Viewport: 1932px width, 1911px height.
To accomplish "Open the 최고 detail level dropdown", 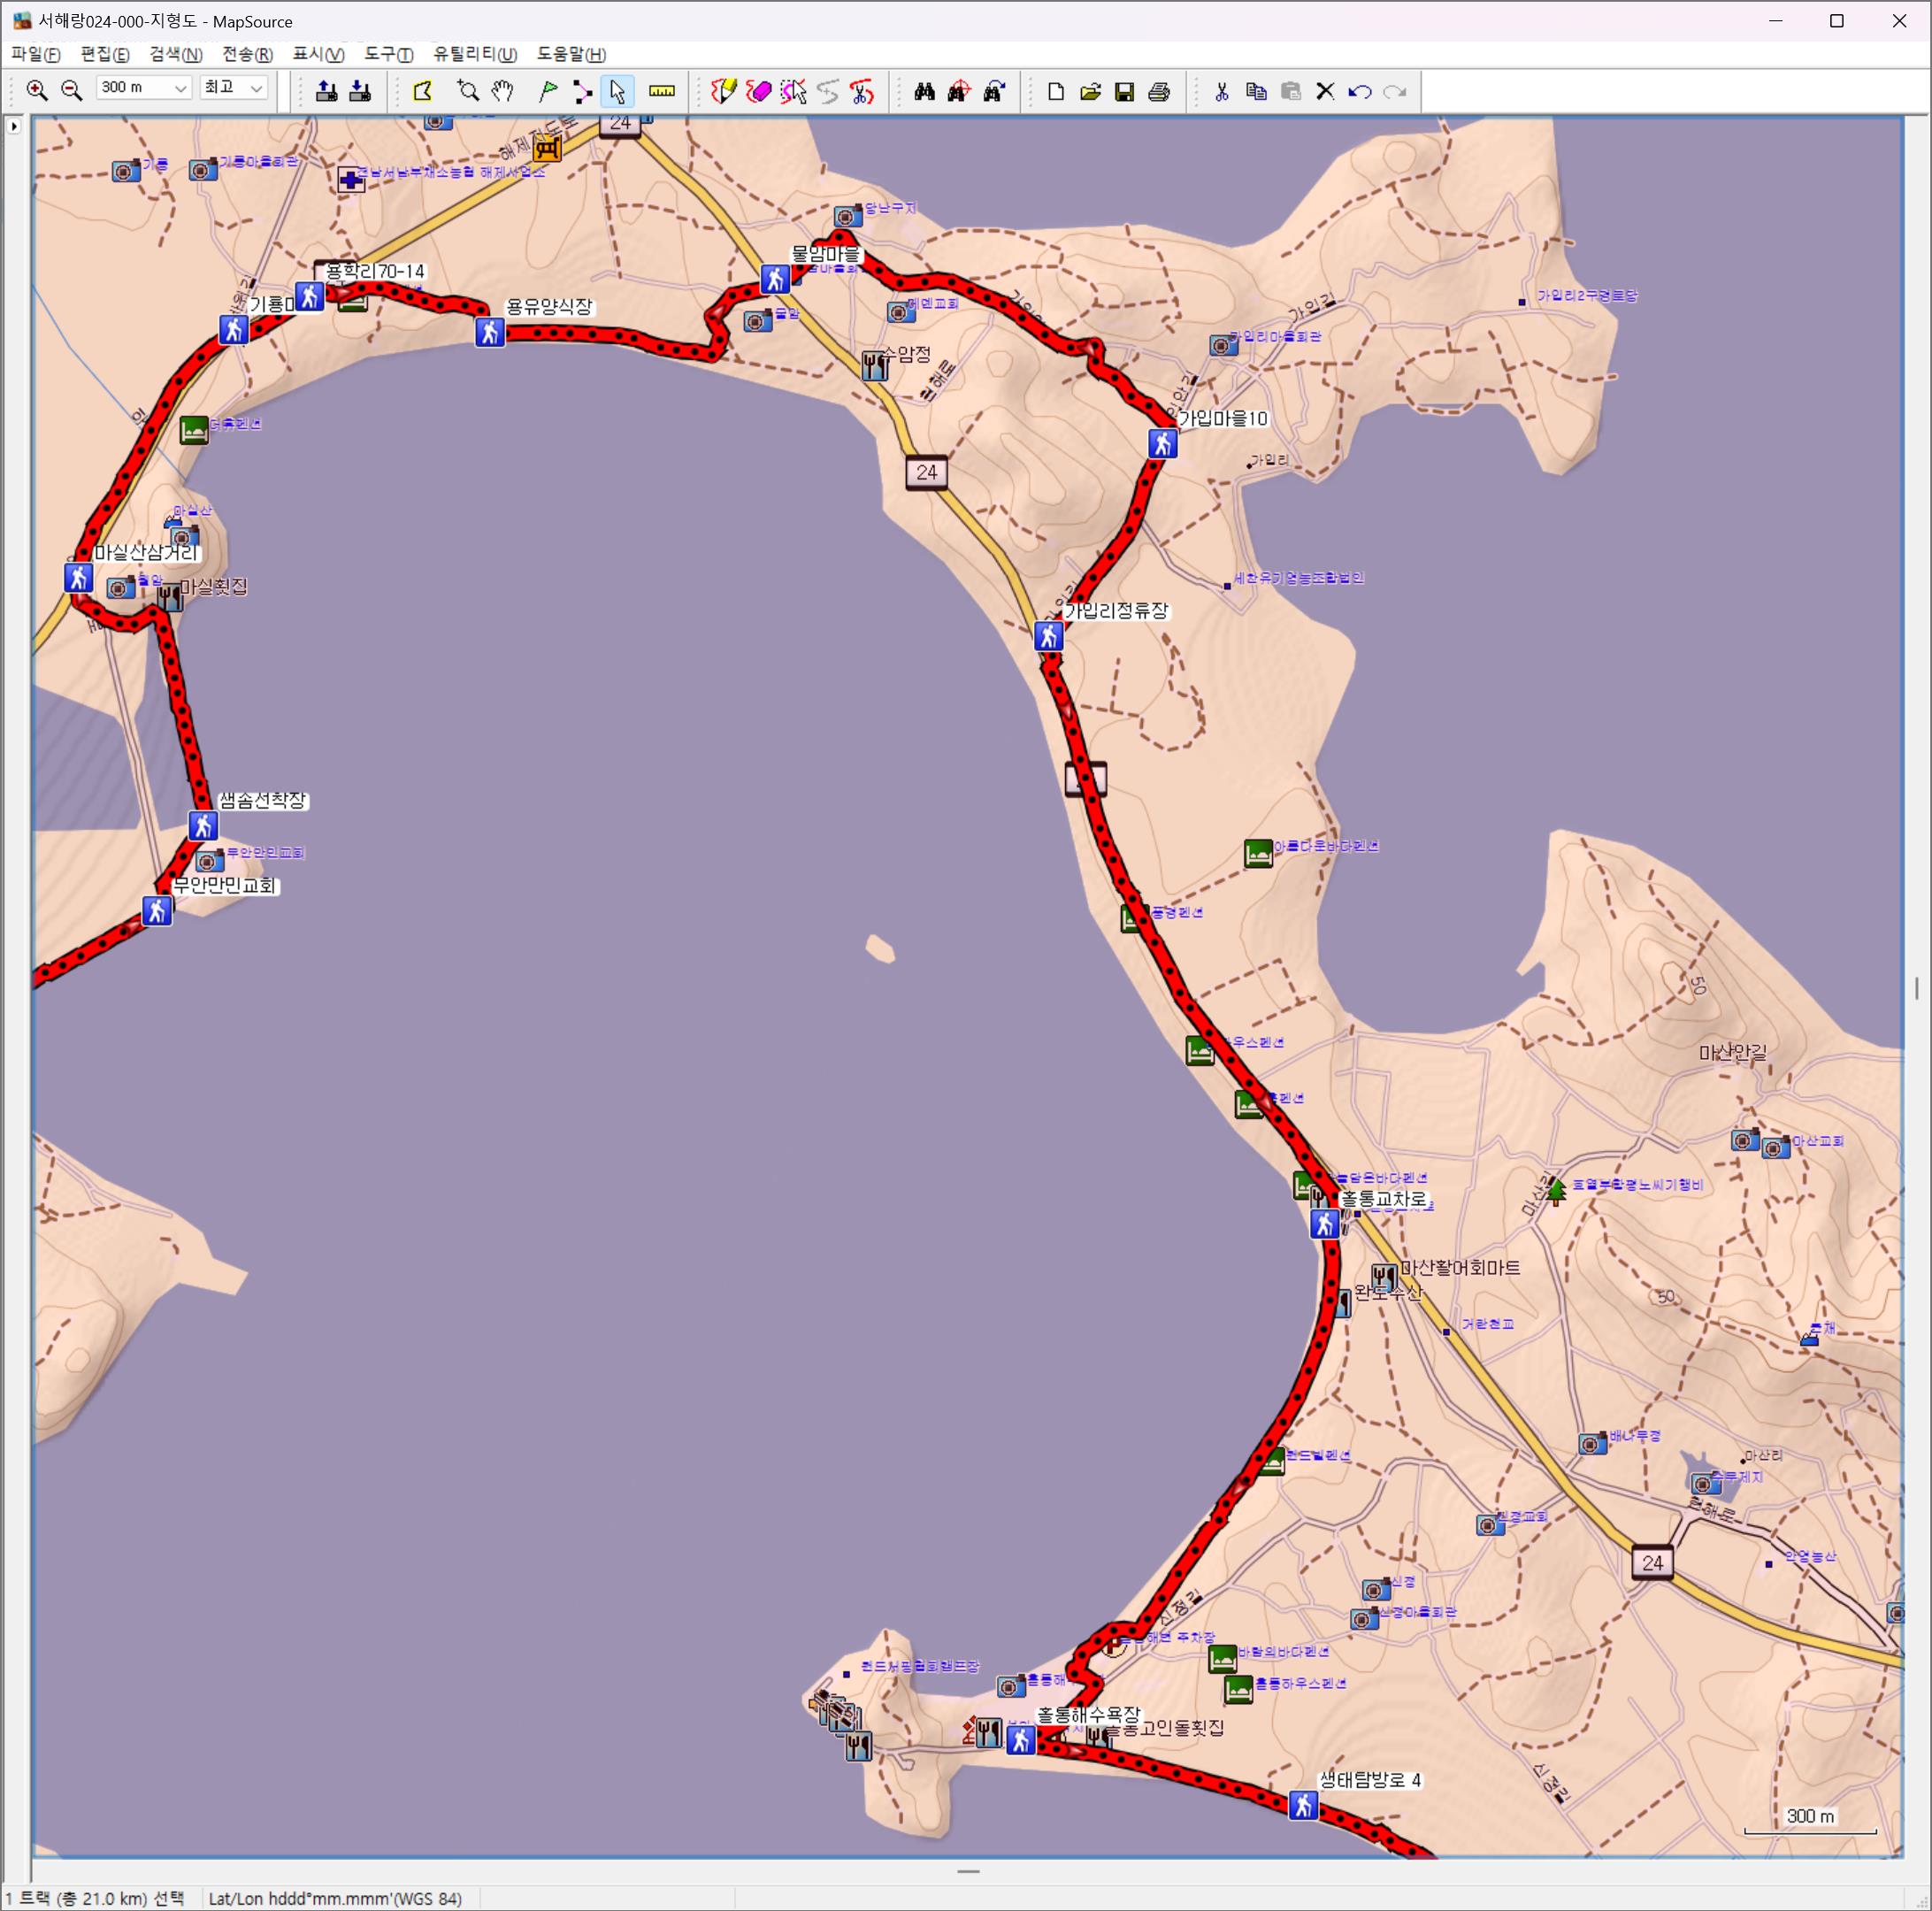I will (257, 88).
